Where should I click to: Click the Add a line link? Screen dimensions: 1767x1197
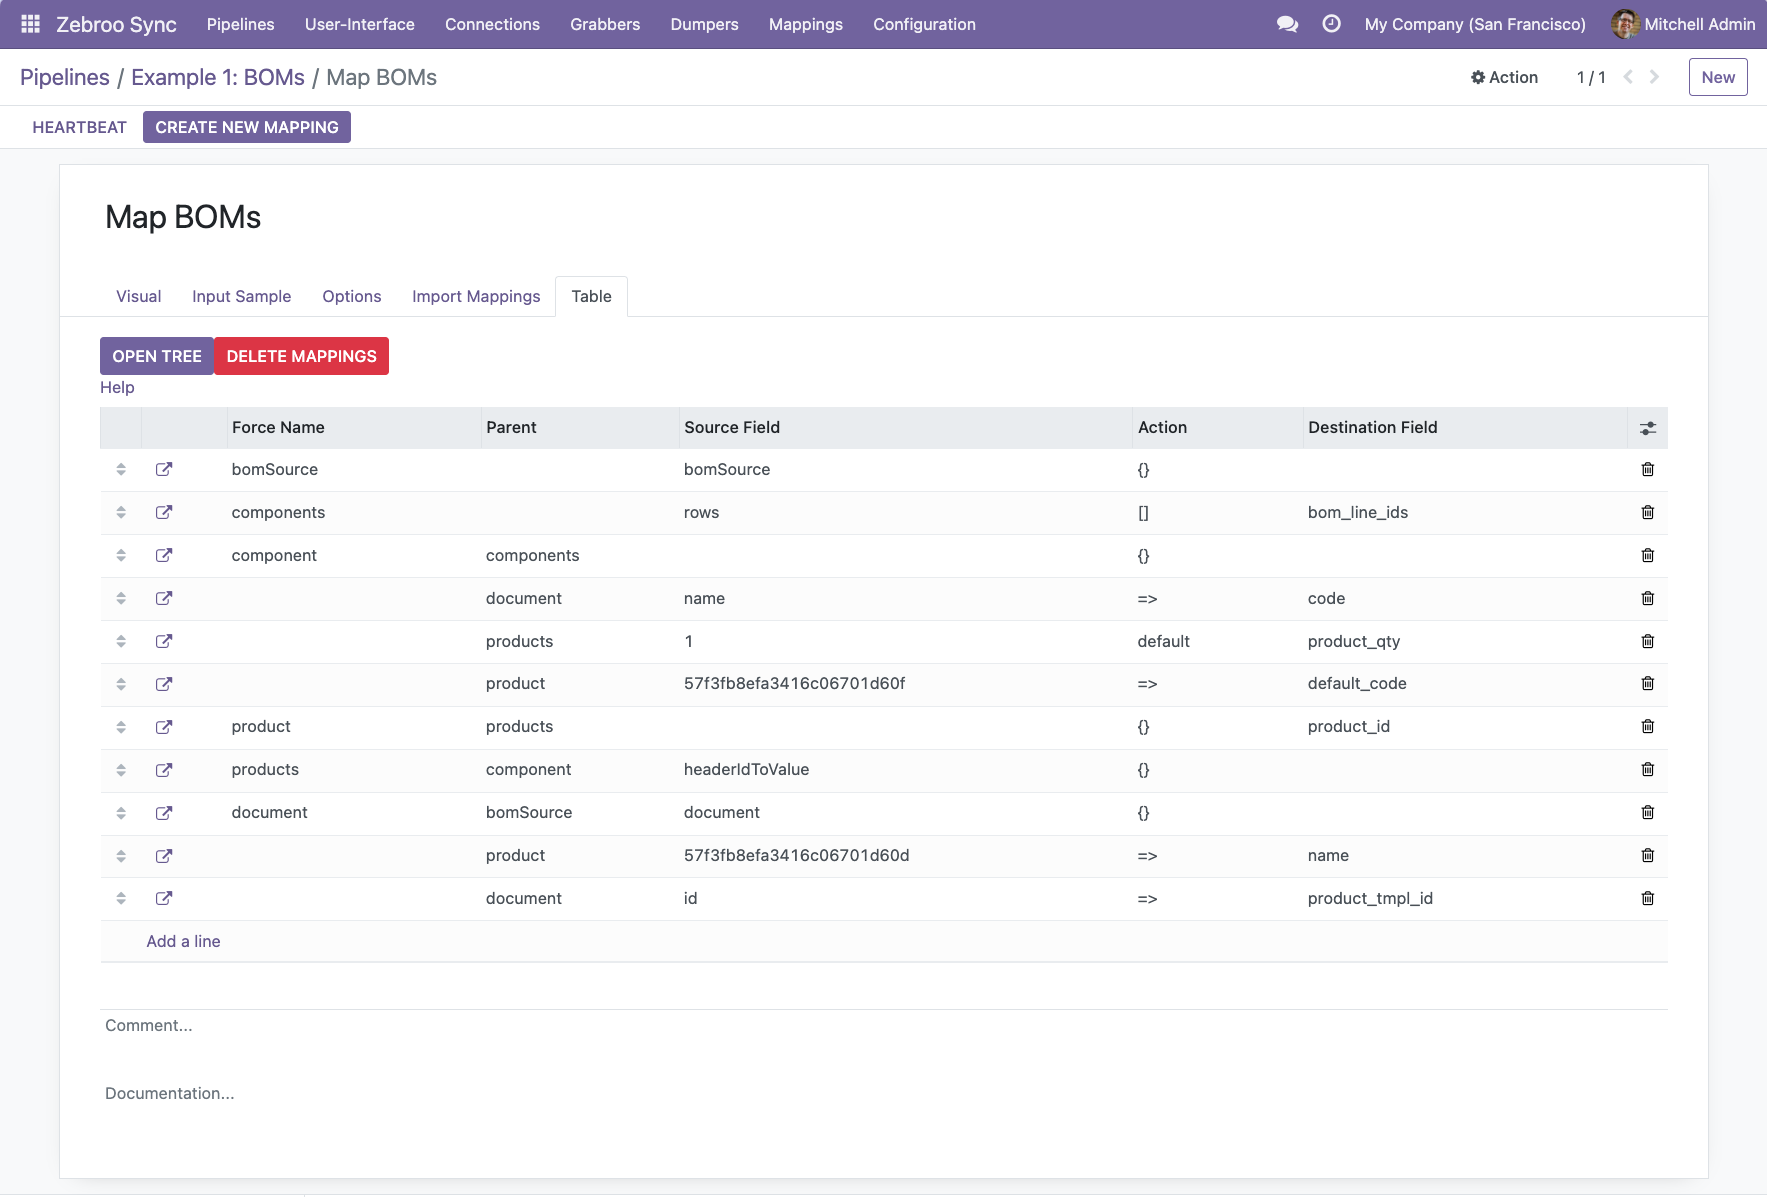pos(183,941)
